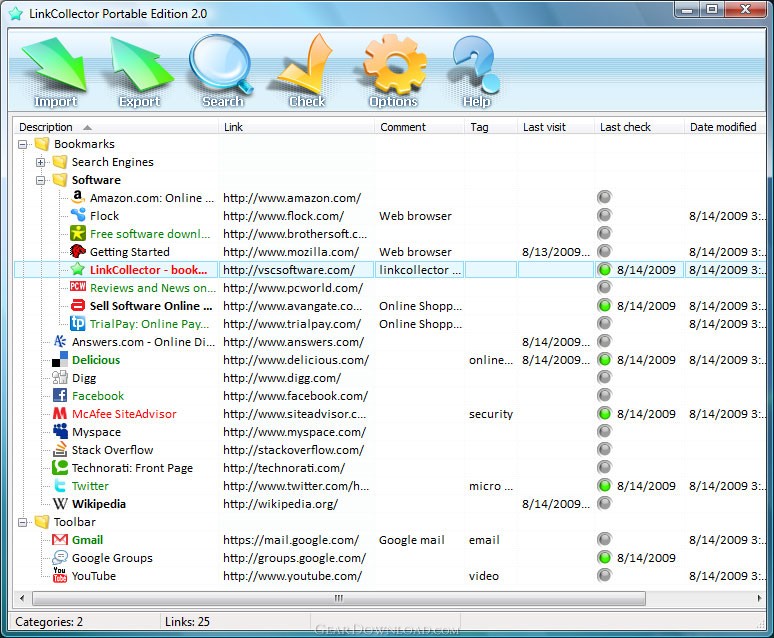Click the PCW Reviews and News icon

point(77,287)
